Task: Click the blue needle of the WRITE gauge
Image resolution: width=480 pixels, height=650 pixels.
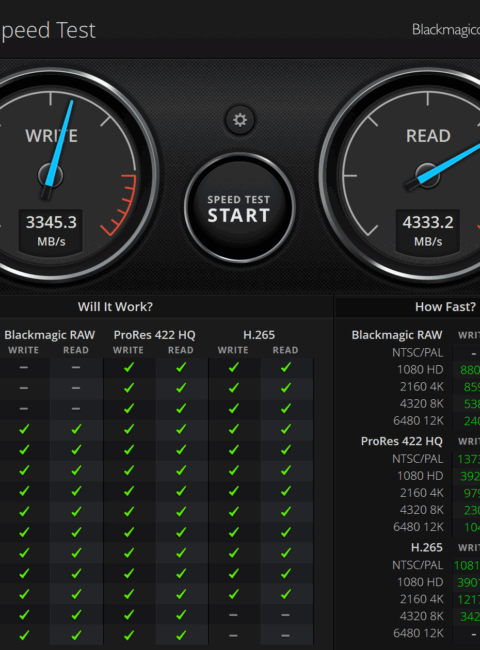Action: [x=61, y=143]
